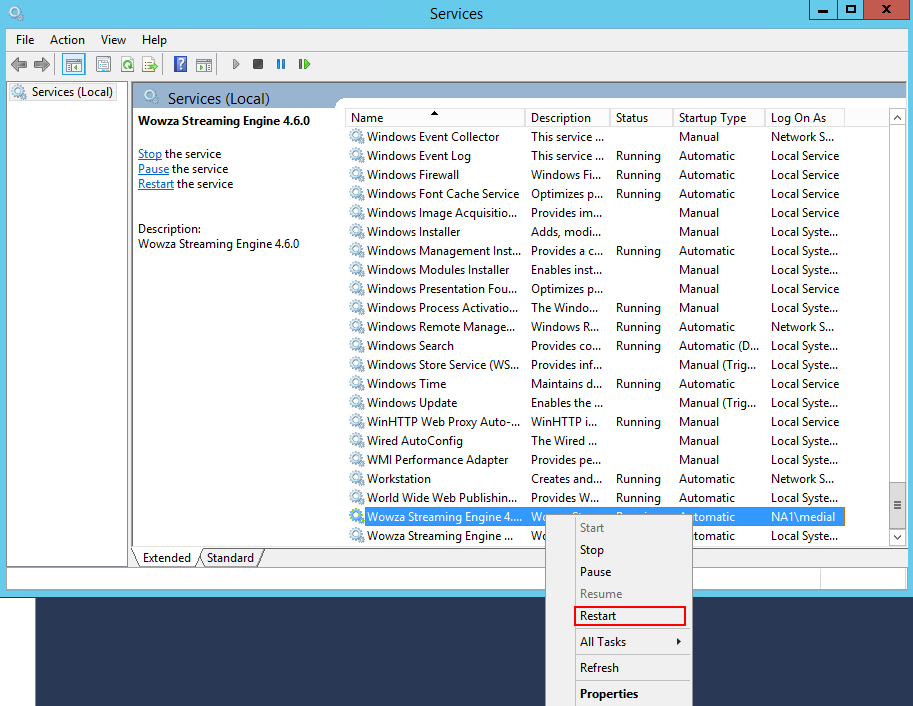Viewport: 913px width, 706px height.
Task: Click the scrollbar up arrow
Action: (897, 118)
